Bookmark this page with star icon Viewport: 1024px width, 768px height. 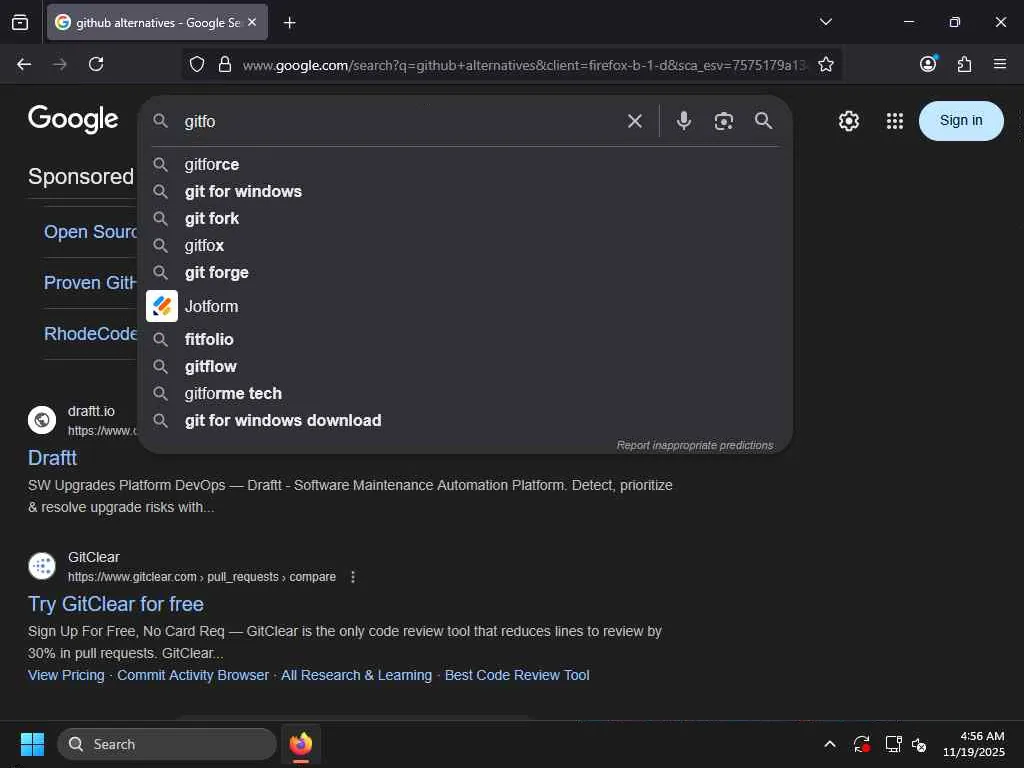(x=825, y=64)
